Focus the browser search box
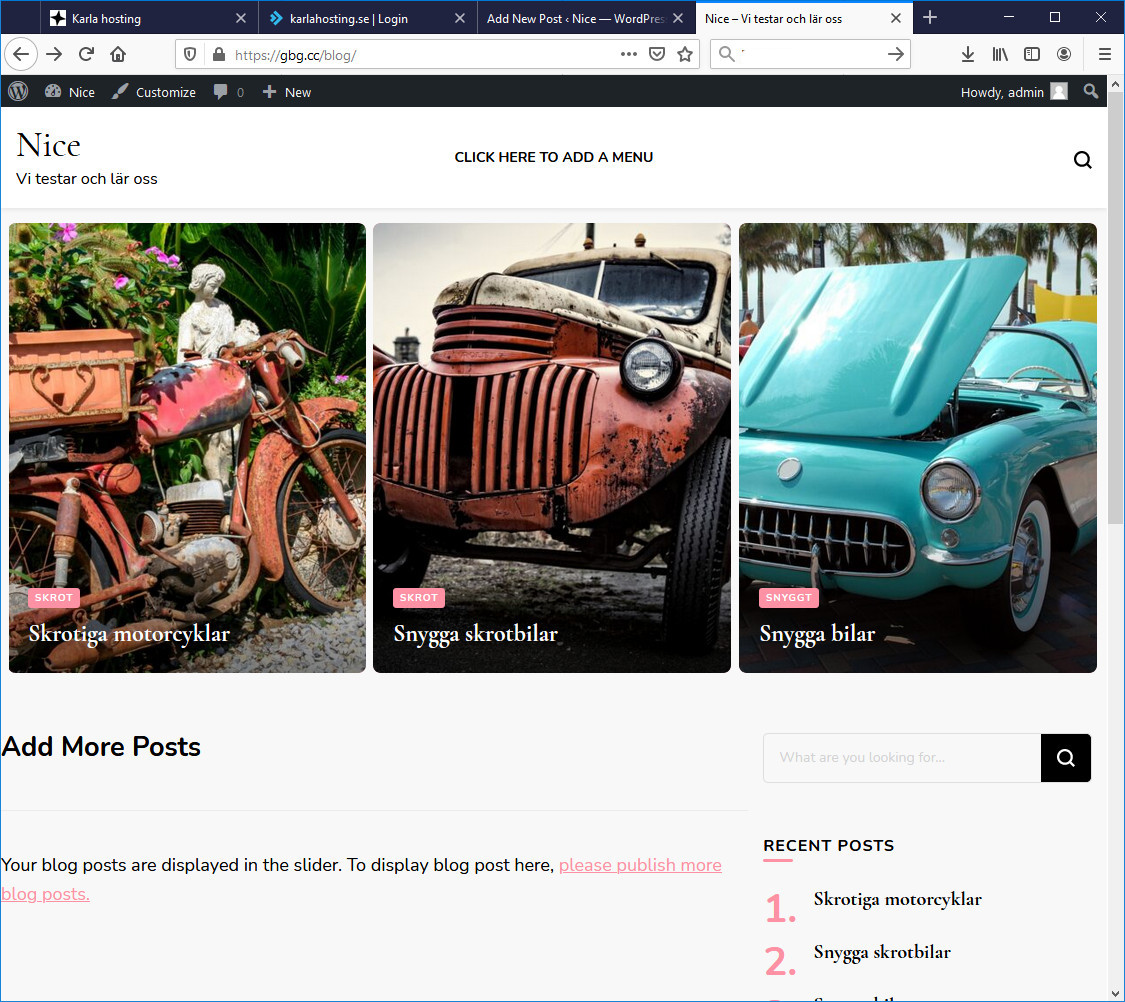The image size is (1125, 1002). 810,54
